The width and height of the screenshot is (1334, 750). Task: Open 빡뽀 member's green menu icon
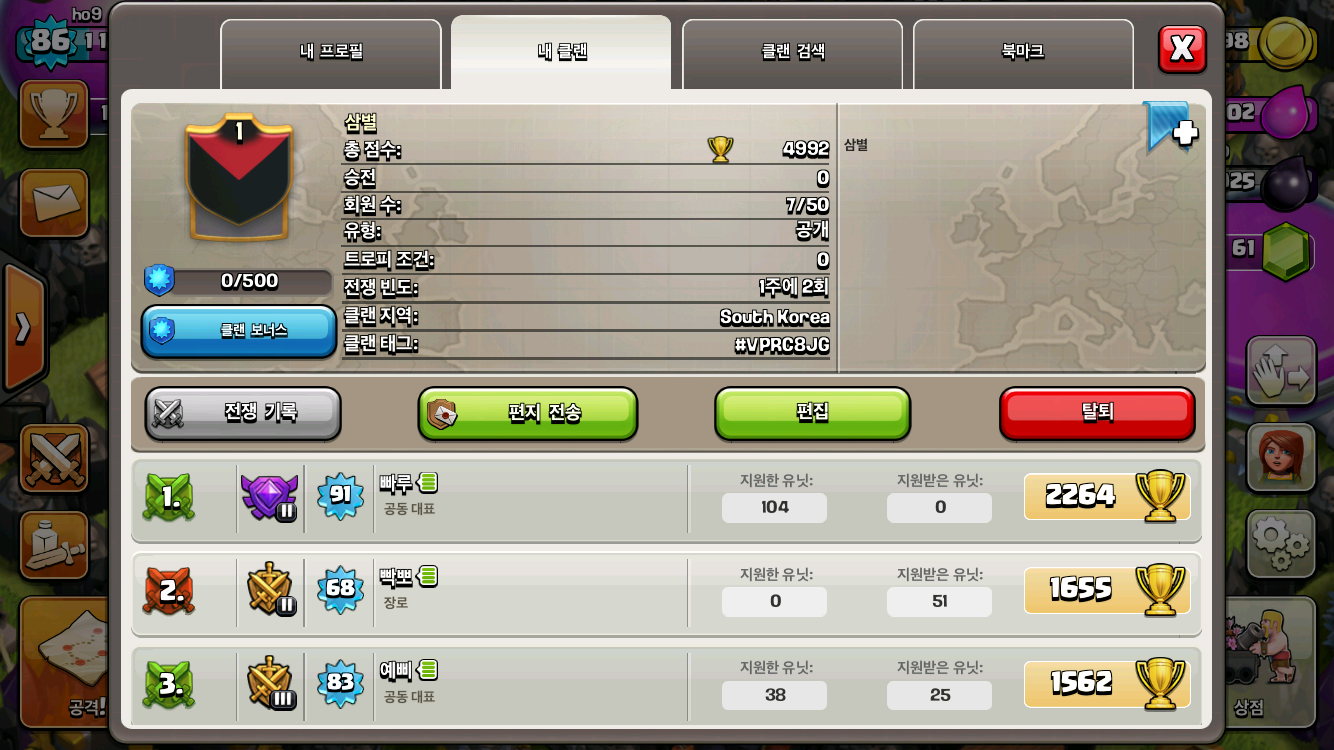tap(428, 576)
